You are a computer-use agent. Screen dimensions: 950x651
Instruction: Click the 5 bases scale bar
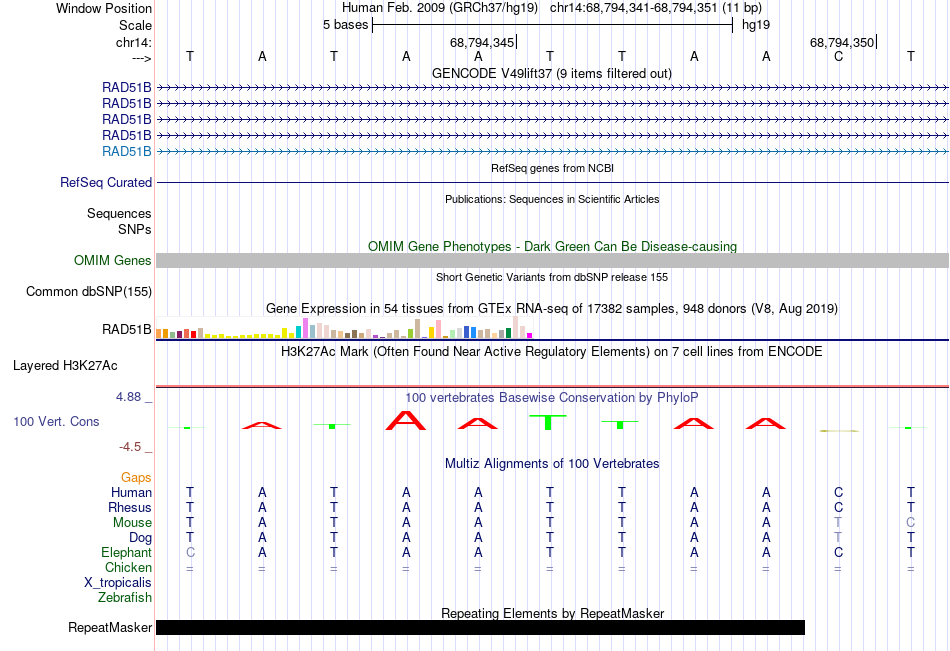point(553,25)
